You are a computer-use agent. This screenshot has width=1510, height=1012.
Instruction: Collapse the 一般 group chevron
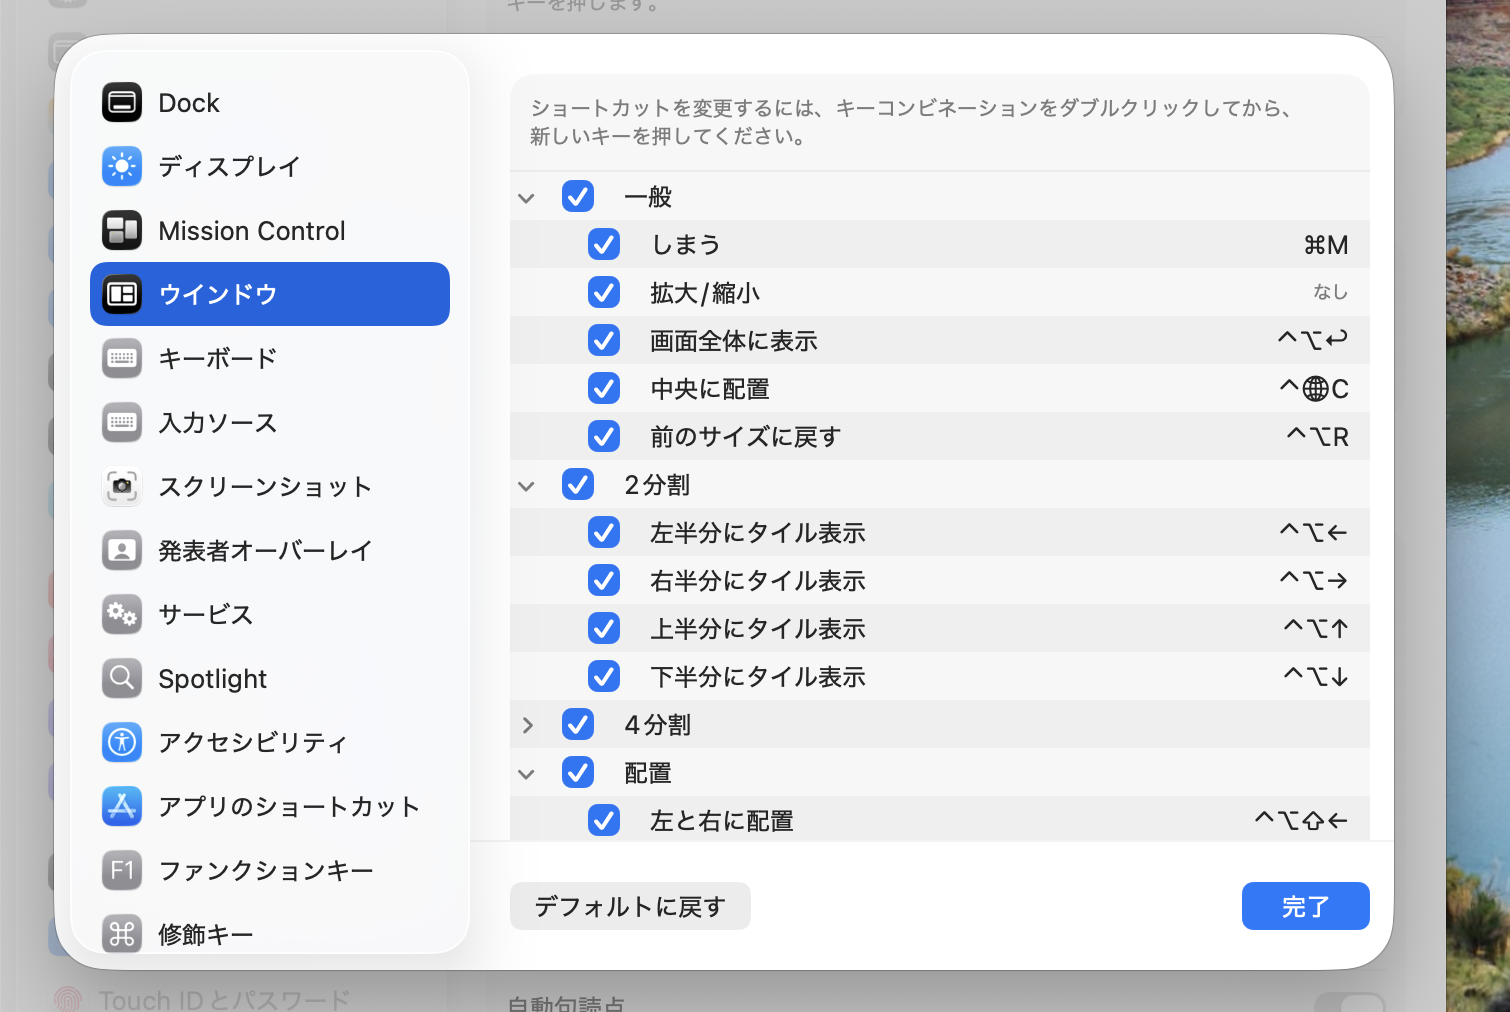click(527, 198)
